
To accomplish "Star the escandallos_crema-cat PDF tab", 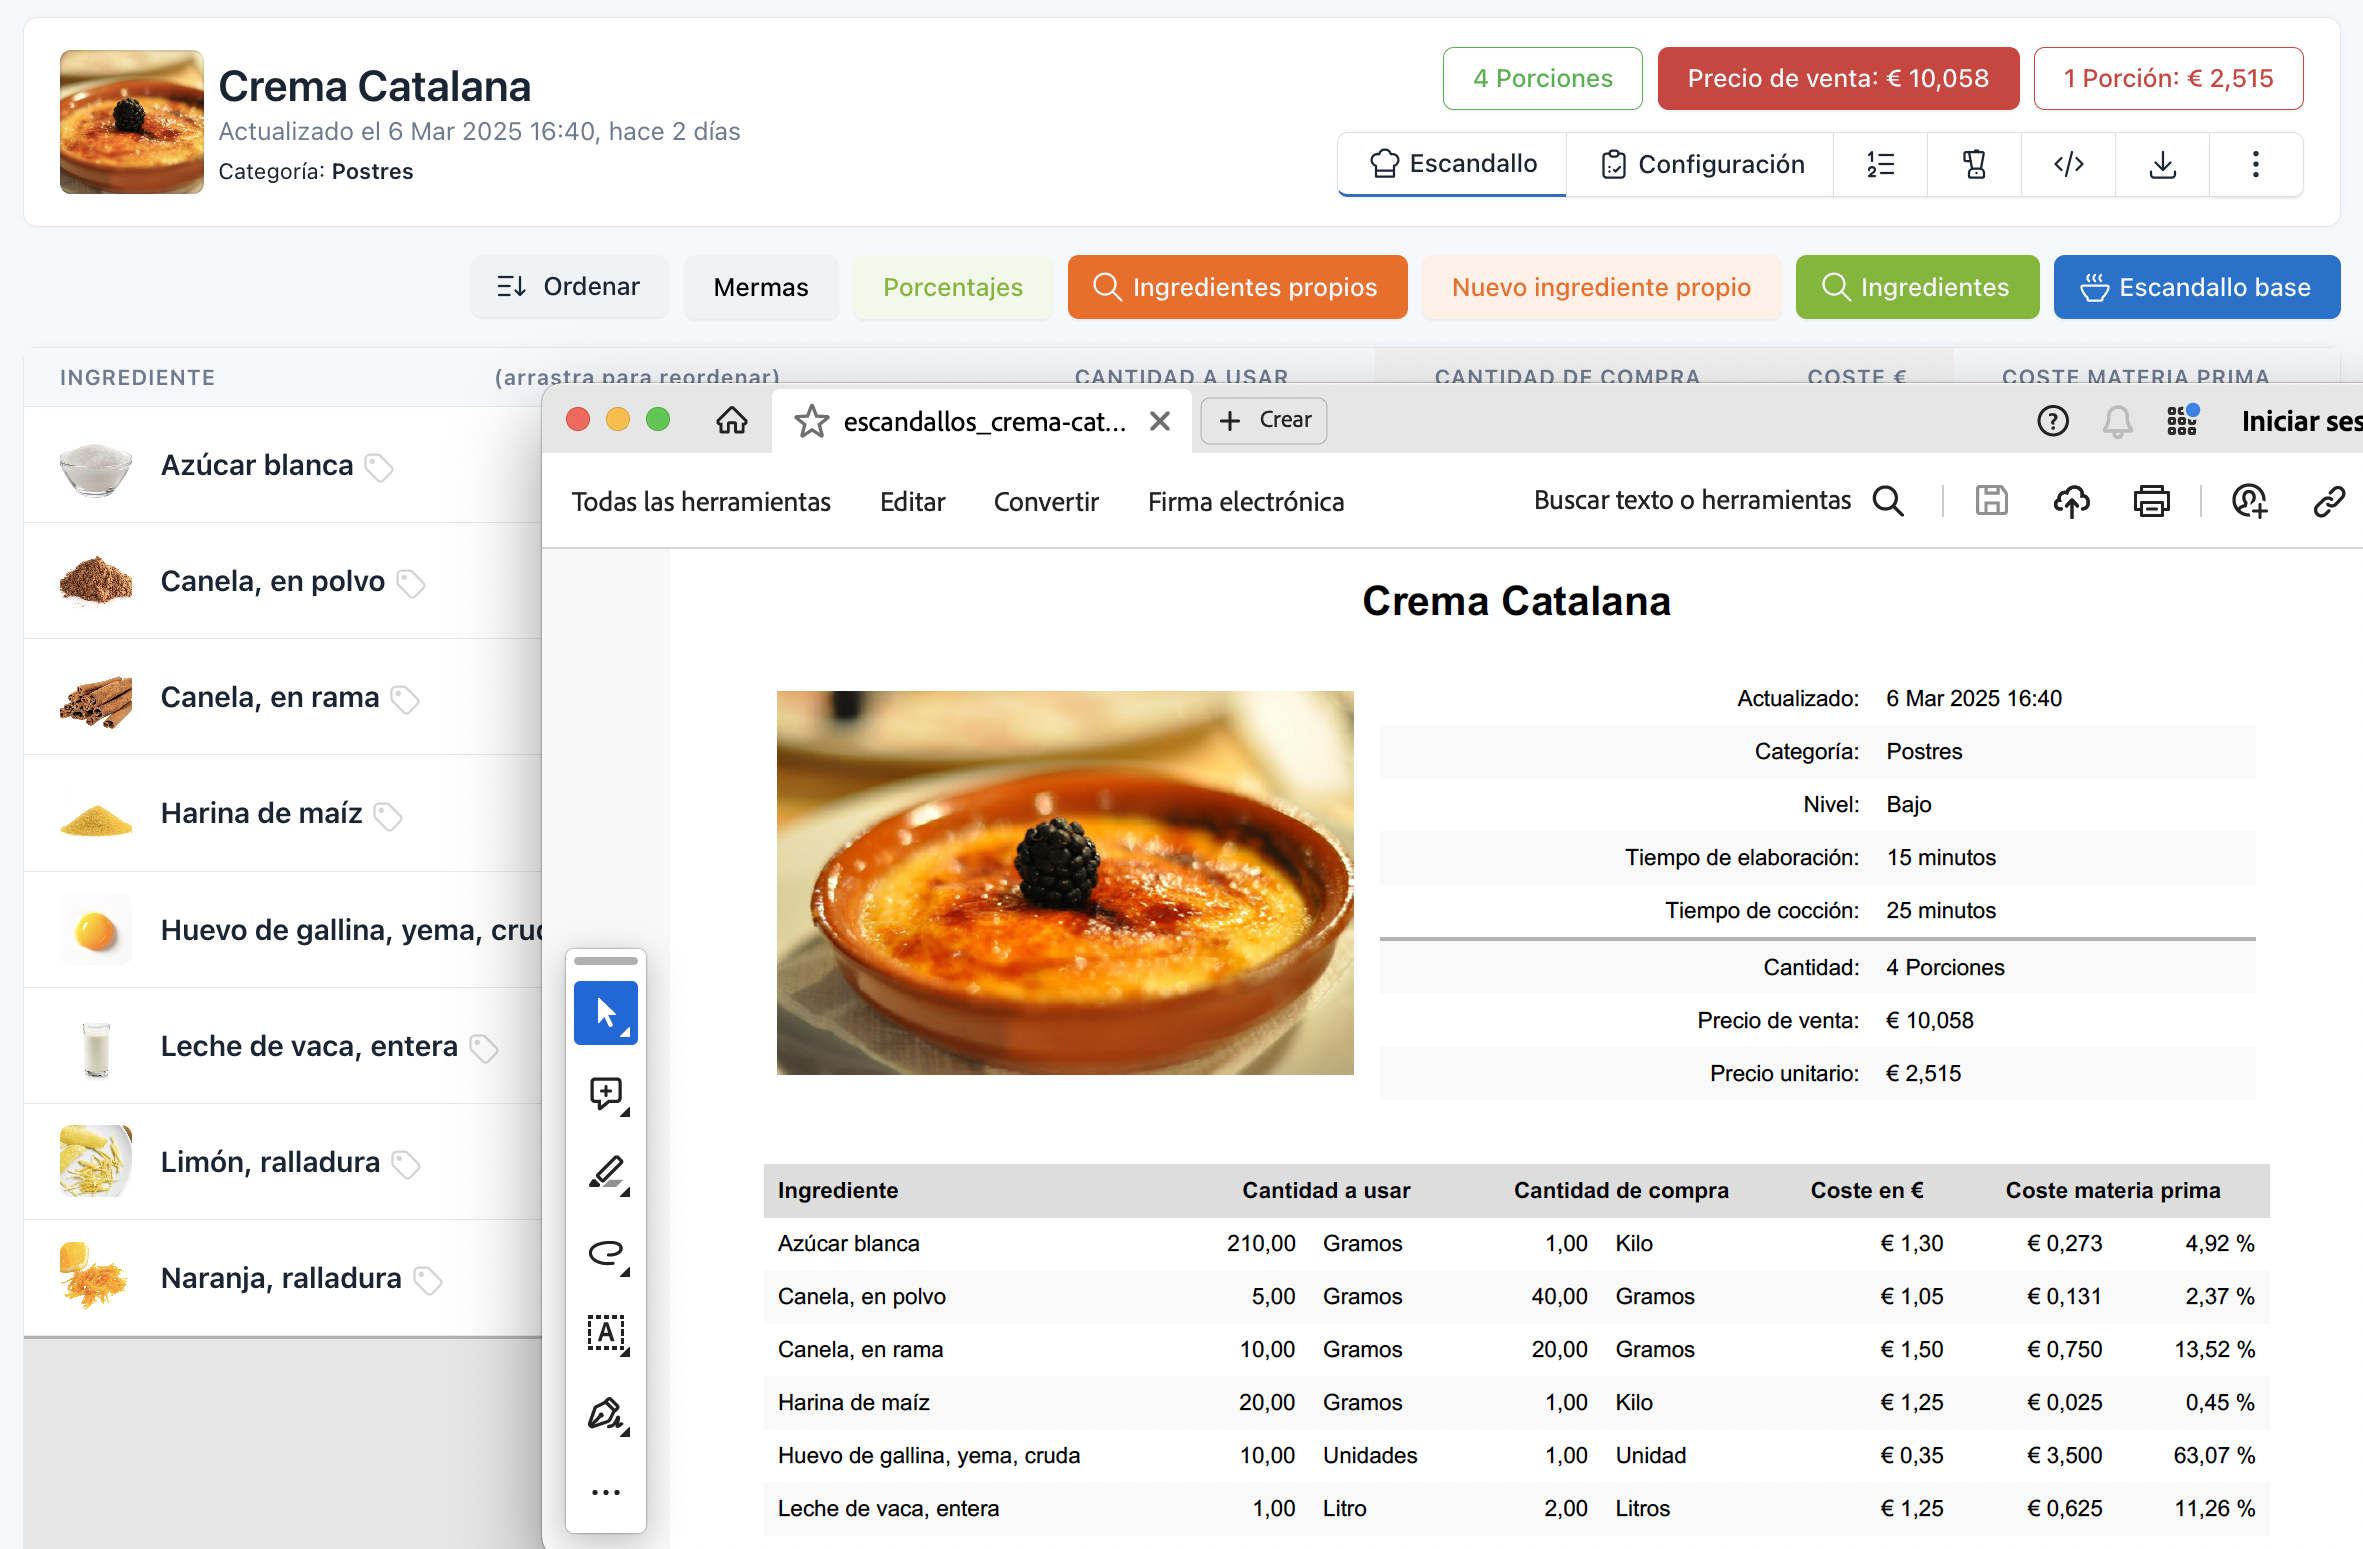I will (811, 421).
